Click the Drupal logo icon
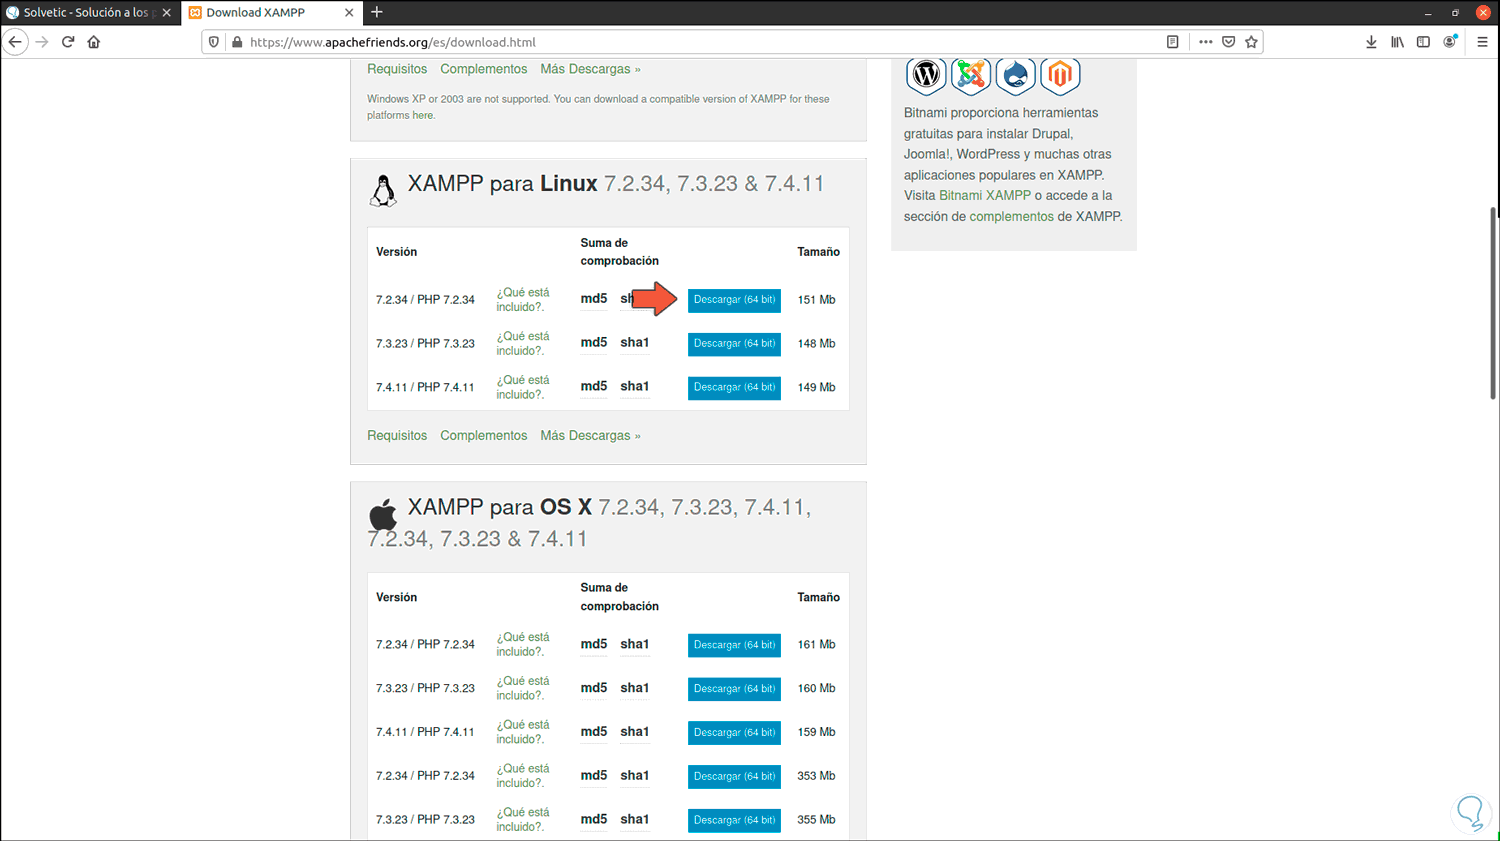1500x841 pixels. point(1015,75)
